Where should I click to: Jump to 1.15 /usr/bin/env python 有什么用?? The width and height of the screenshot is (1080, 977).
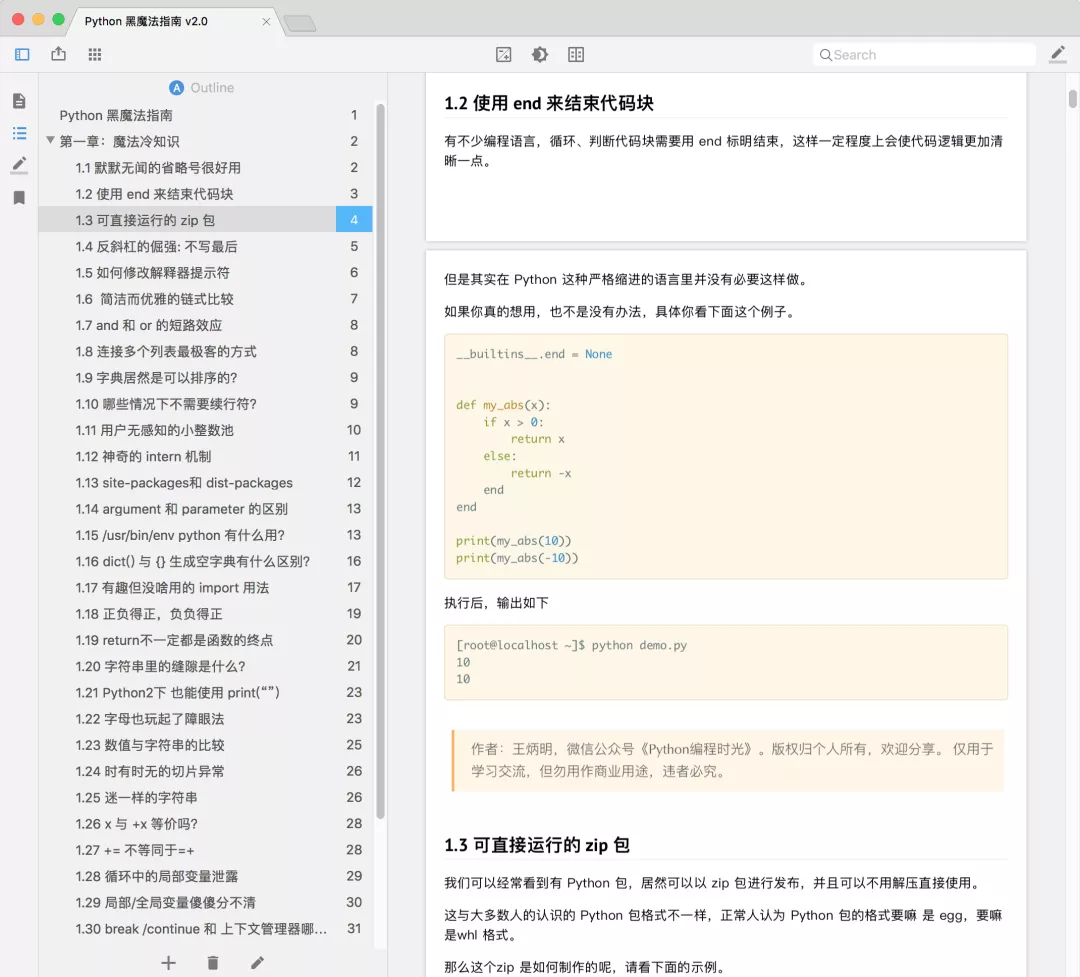tap(180, 535)
